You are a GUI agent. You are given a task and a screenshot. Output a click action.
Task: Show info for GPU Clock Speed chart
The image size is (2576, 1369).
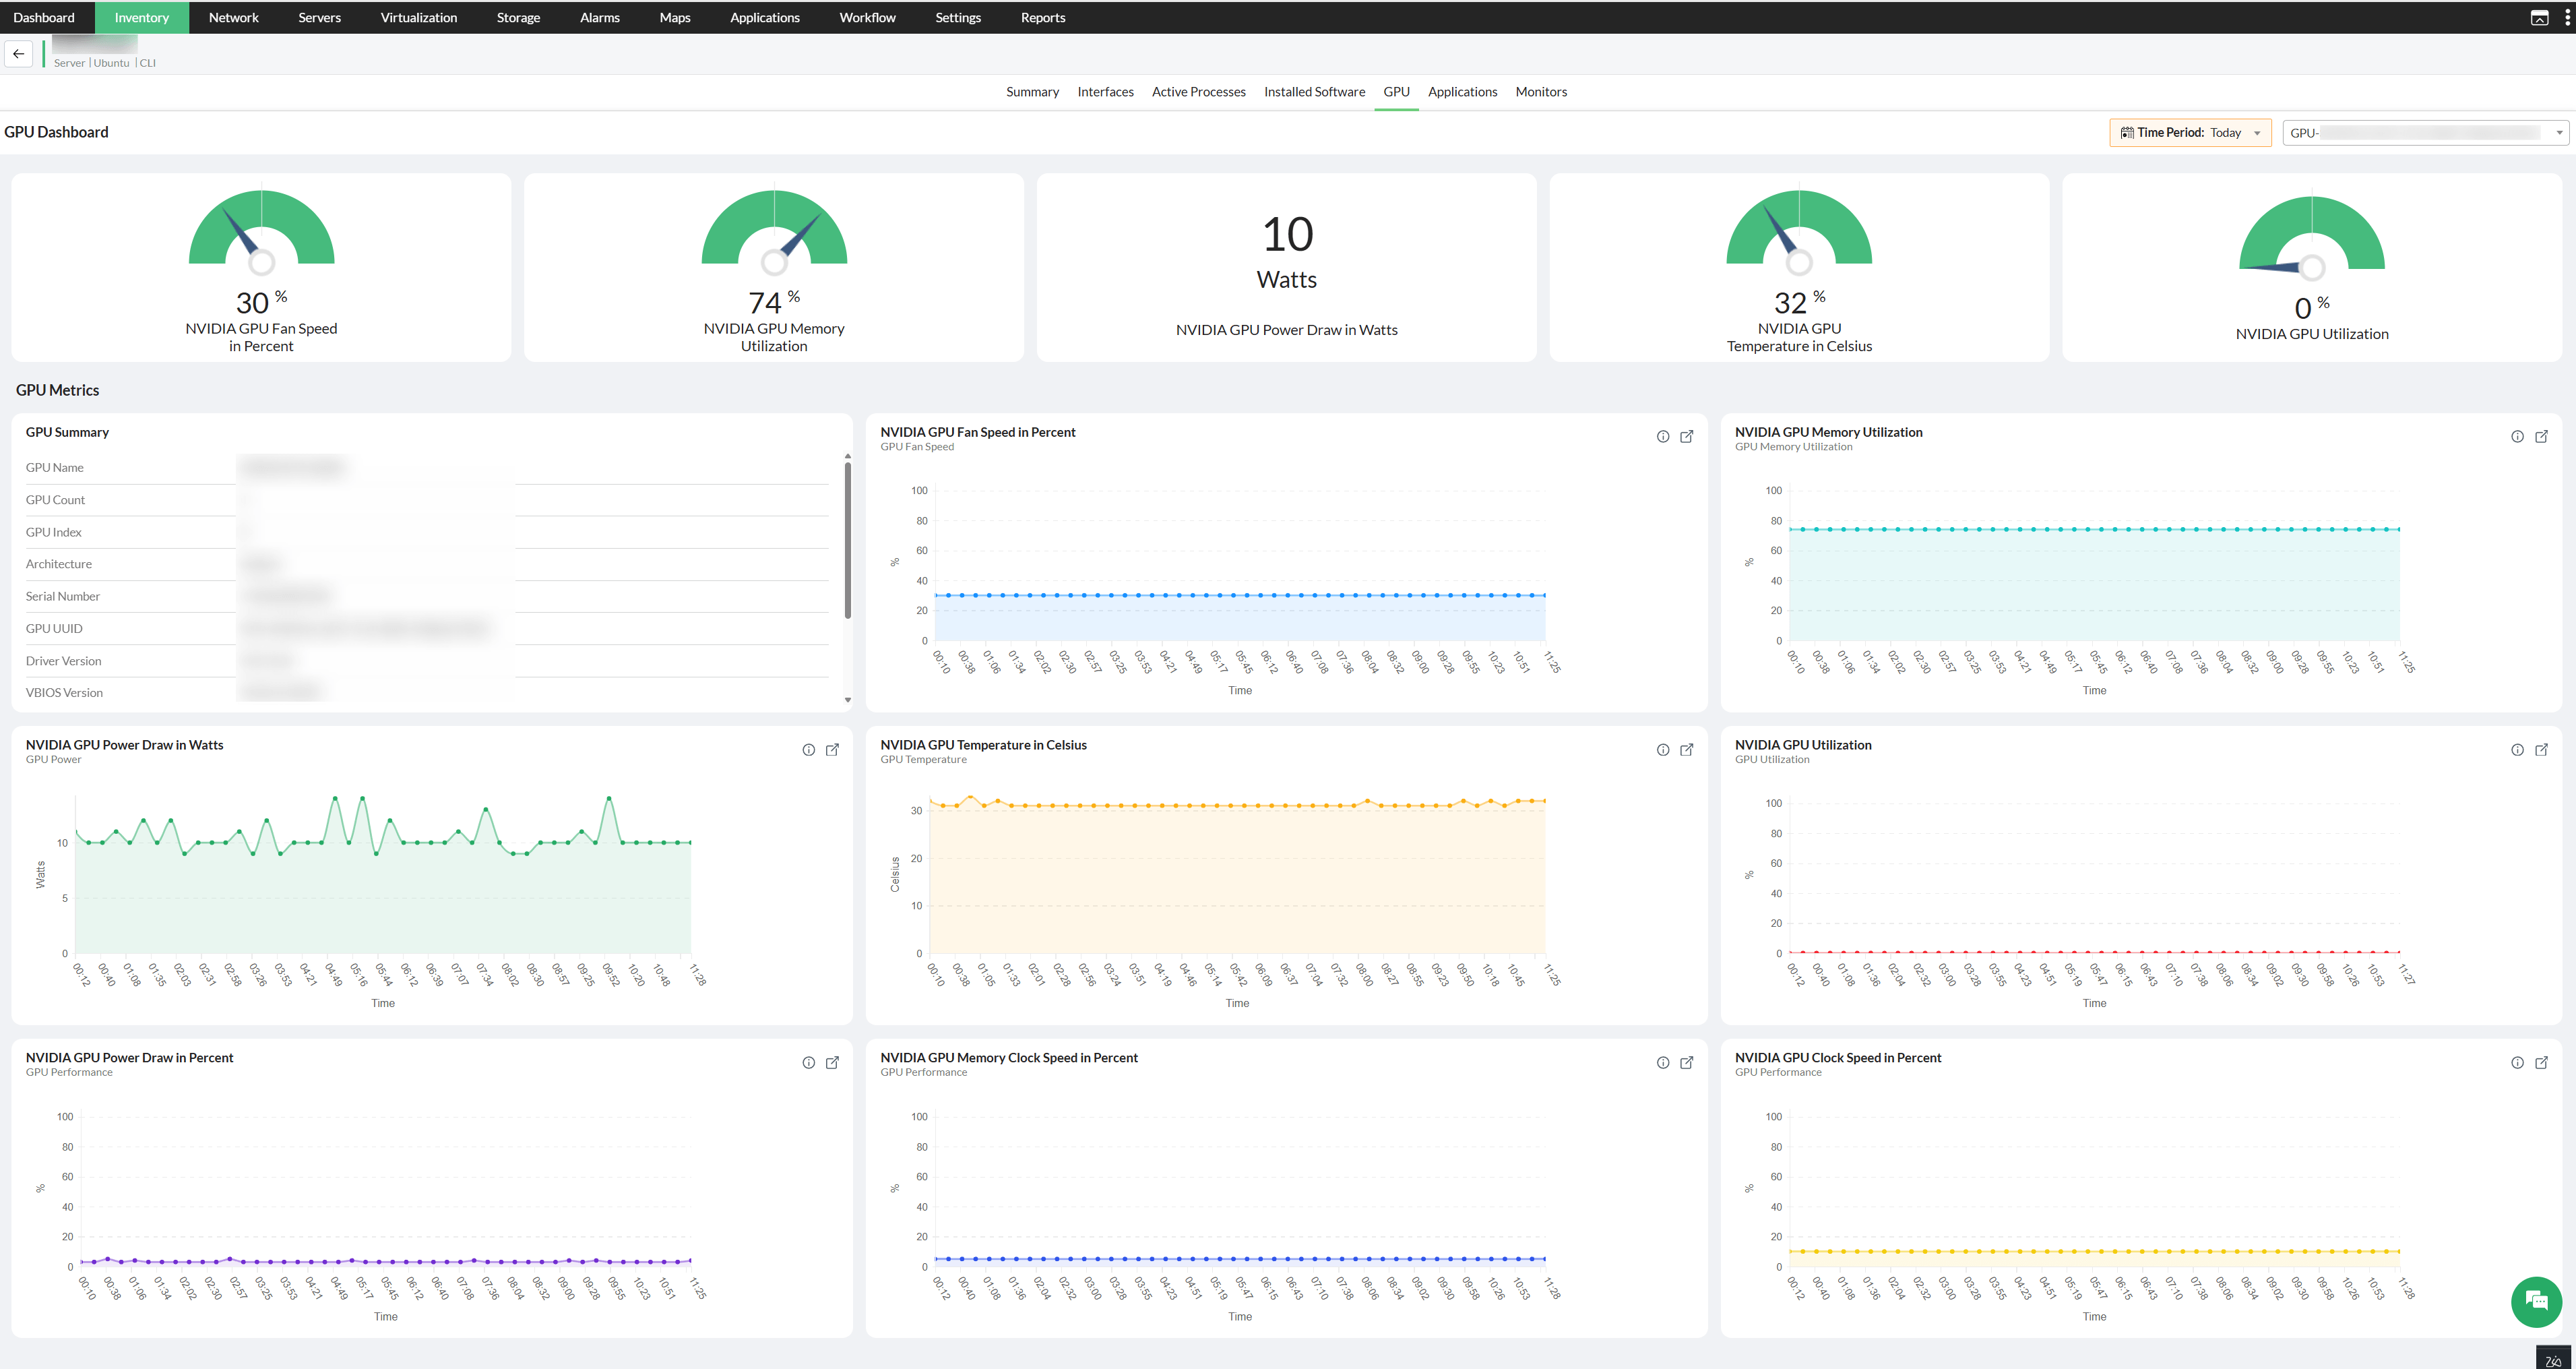click(x=2517, y=1063)
